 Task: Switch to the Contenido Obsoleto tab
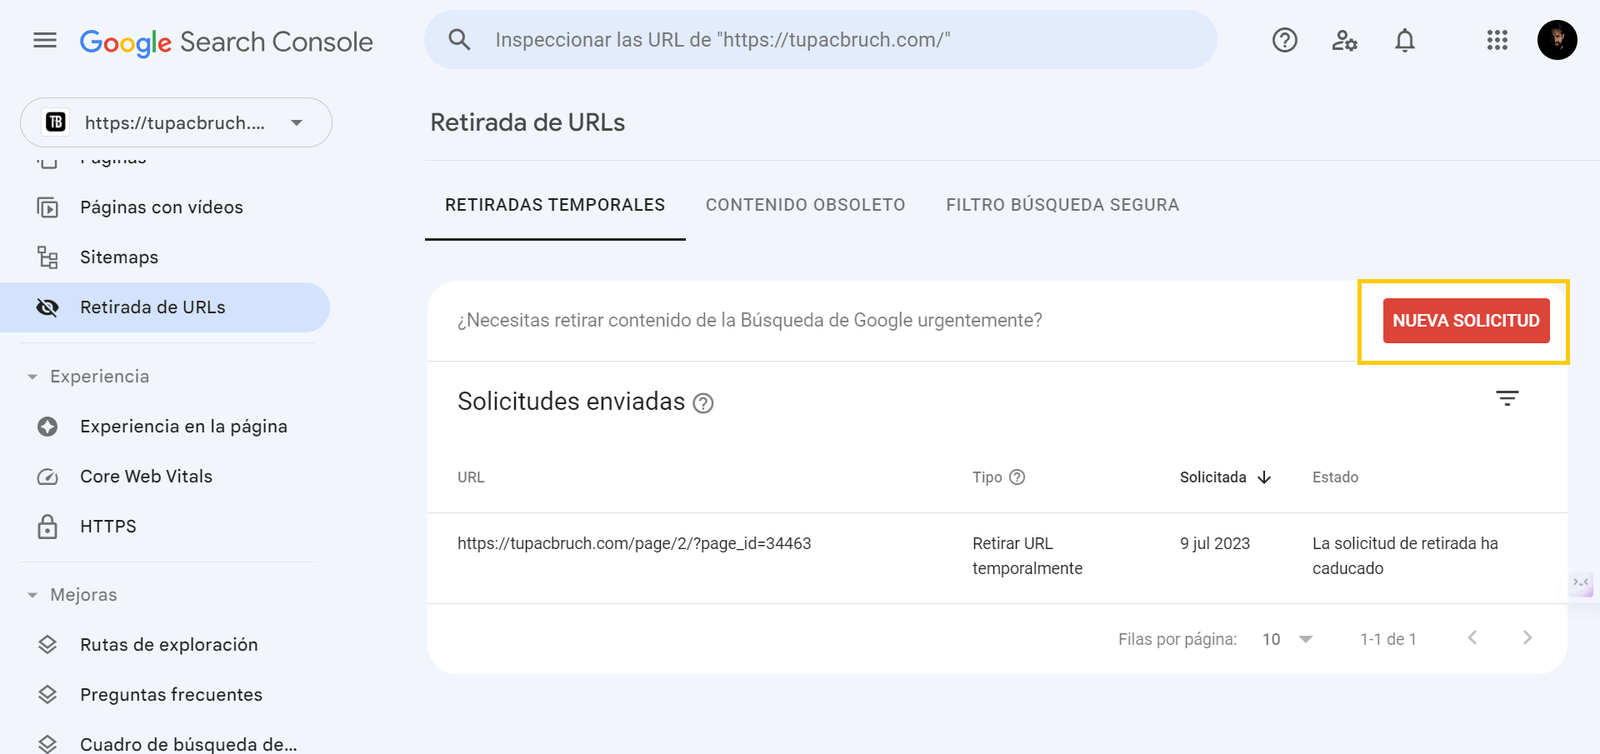click(x=805, y=205)
